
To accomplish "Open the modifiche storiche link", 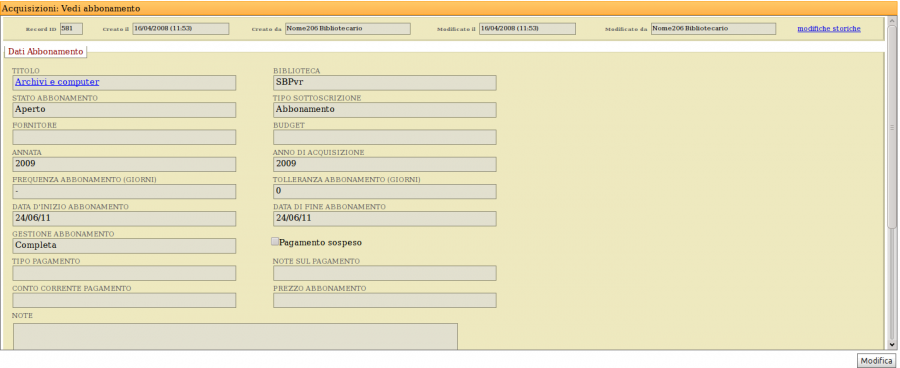I will point(828,29).
